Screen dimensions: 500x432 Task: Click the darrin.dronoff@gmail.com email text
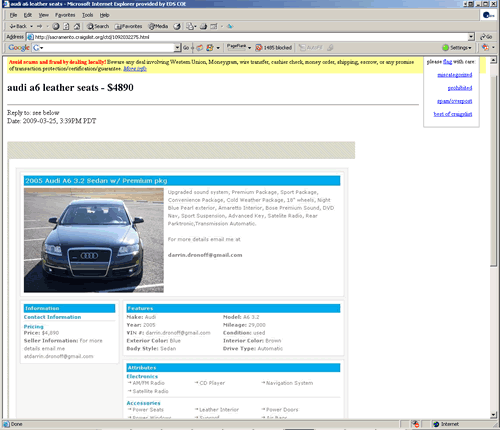click(x=205, y=255)
